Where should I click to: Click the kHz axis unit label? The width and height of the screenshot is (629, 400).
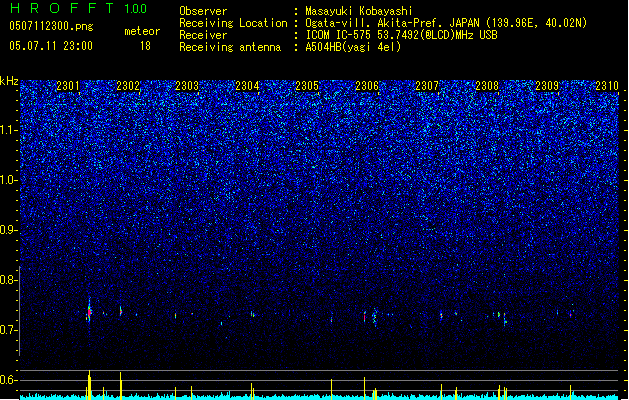(9, 81)
